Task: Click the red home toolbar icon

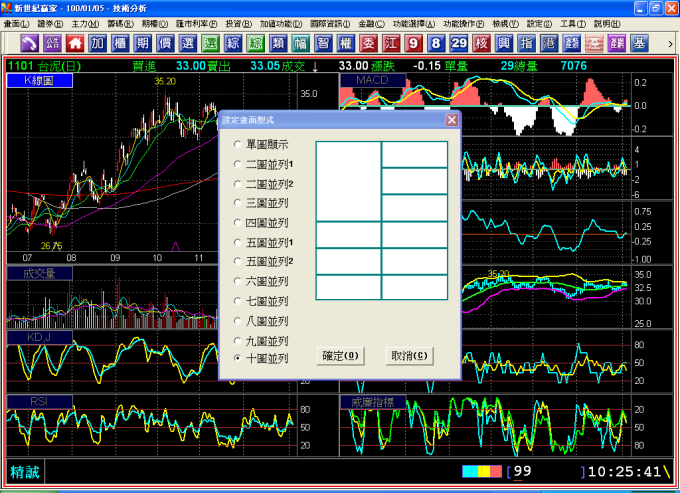Action: click(75, 43)
